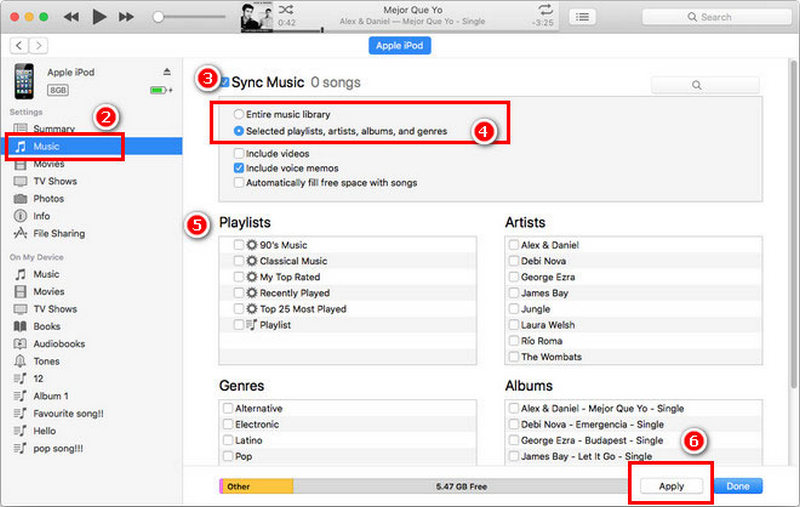Image resolution: width=800 pixels, height=507 pixels.
Task: Open Photos in sidebar
Action: pos(48,198)
